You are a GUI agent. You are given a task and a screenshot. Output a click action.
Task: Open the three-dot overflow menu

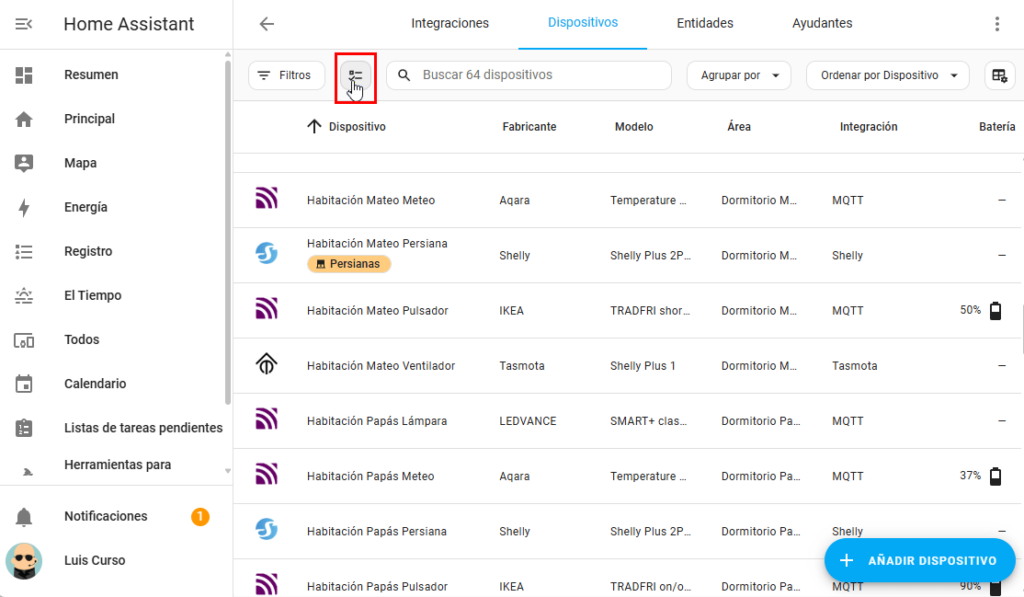tap(996, 24)
